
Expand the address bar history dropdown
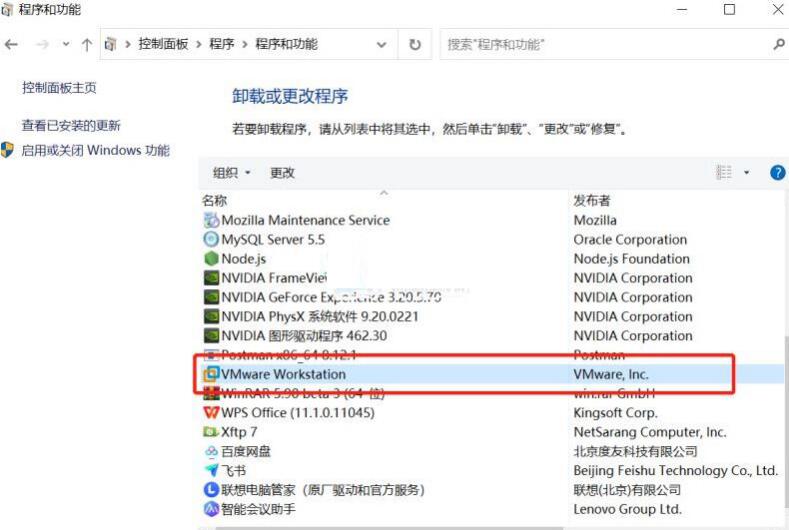[x=381, y=45]
